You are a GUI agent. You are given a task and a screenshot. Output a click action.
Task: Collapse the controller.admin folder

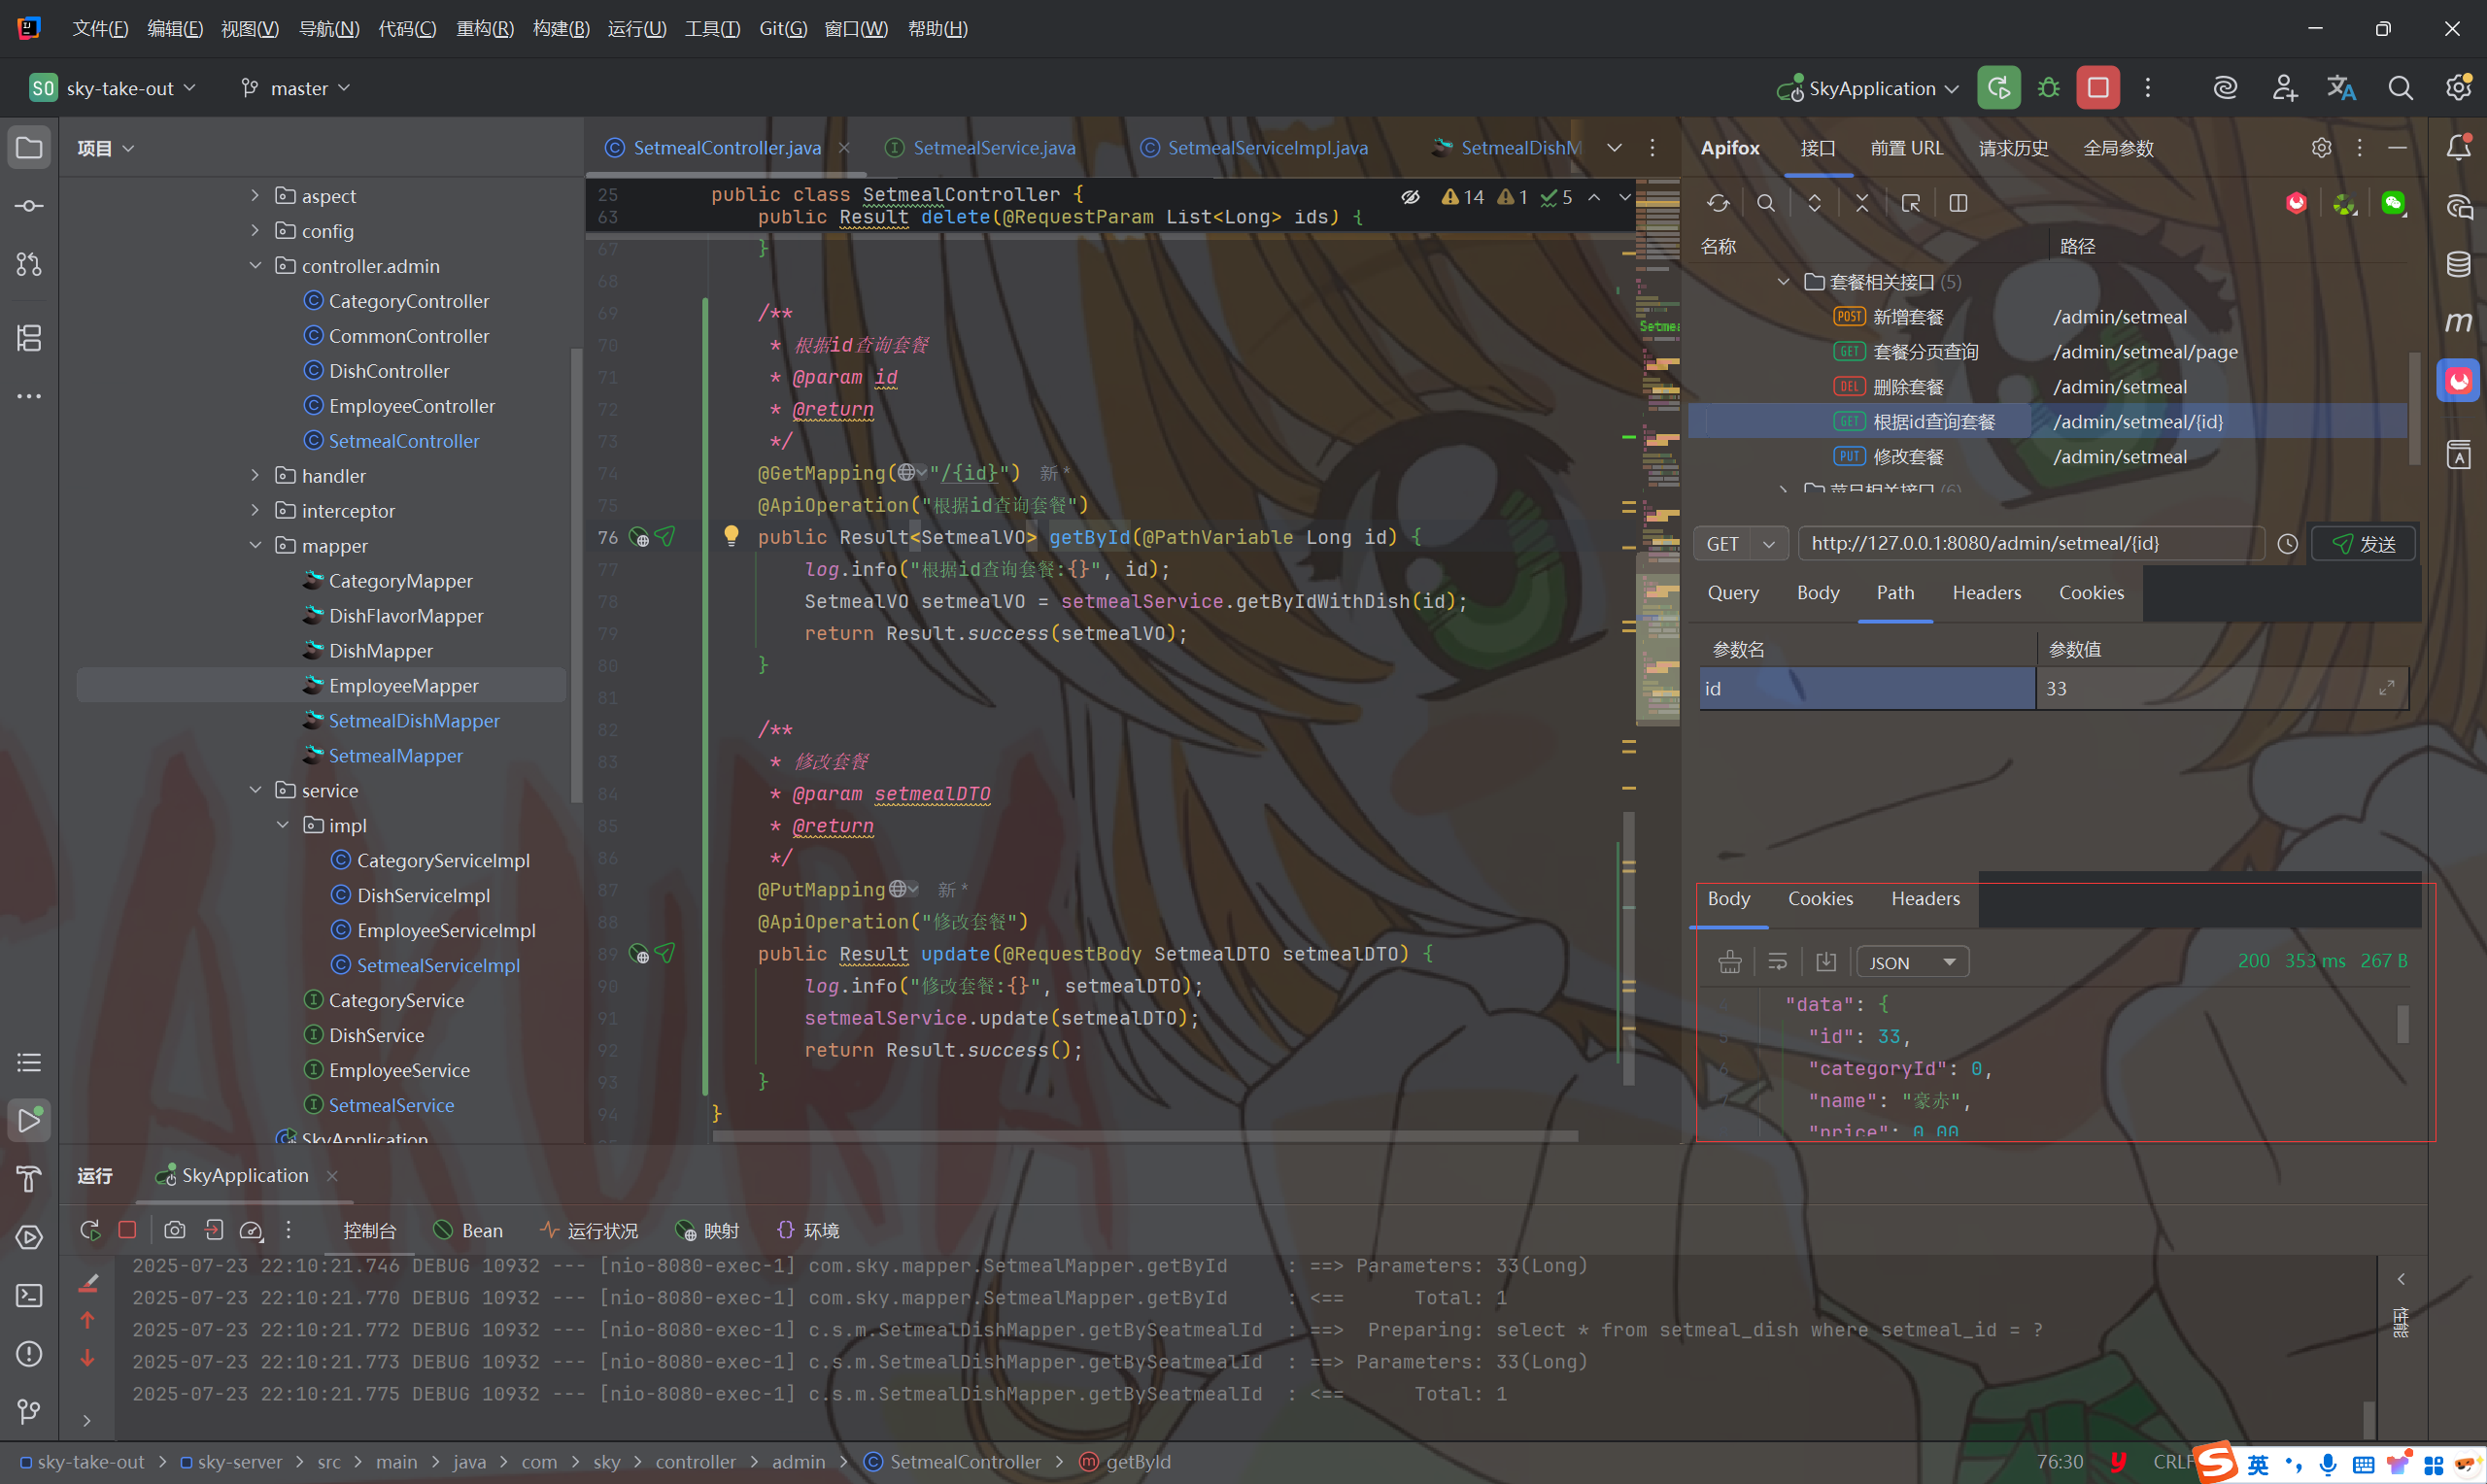255,266
